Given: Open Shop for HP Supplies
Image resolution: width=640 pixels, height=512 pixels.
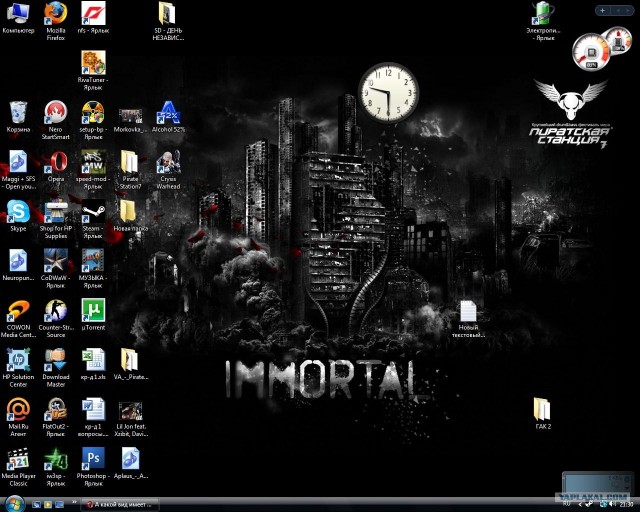Looking at the screenshot, I should click(56, 220).
